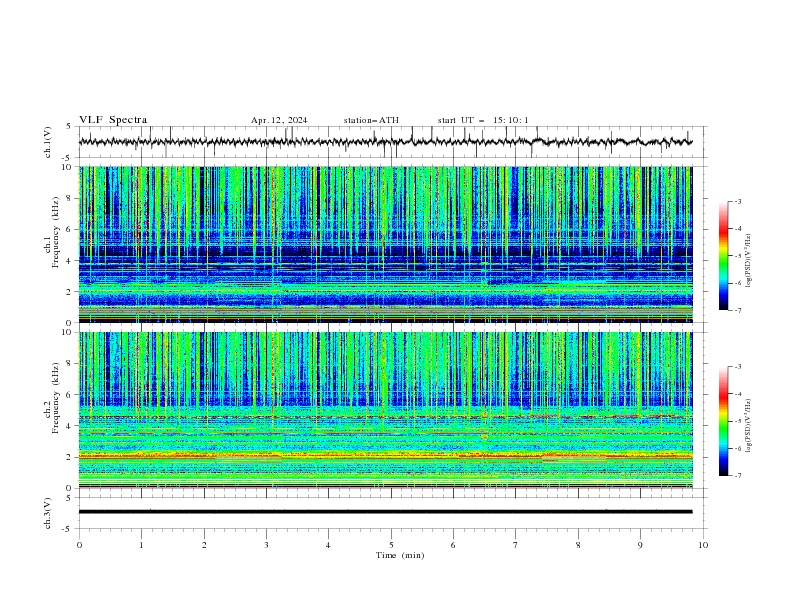Viewport: 792px width, 612px height.
Task: Click the ch.1 waveform trace plot
Action: tap(385, 142)
